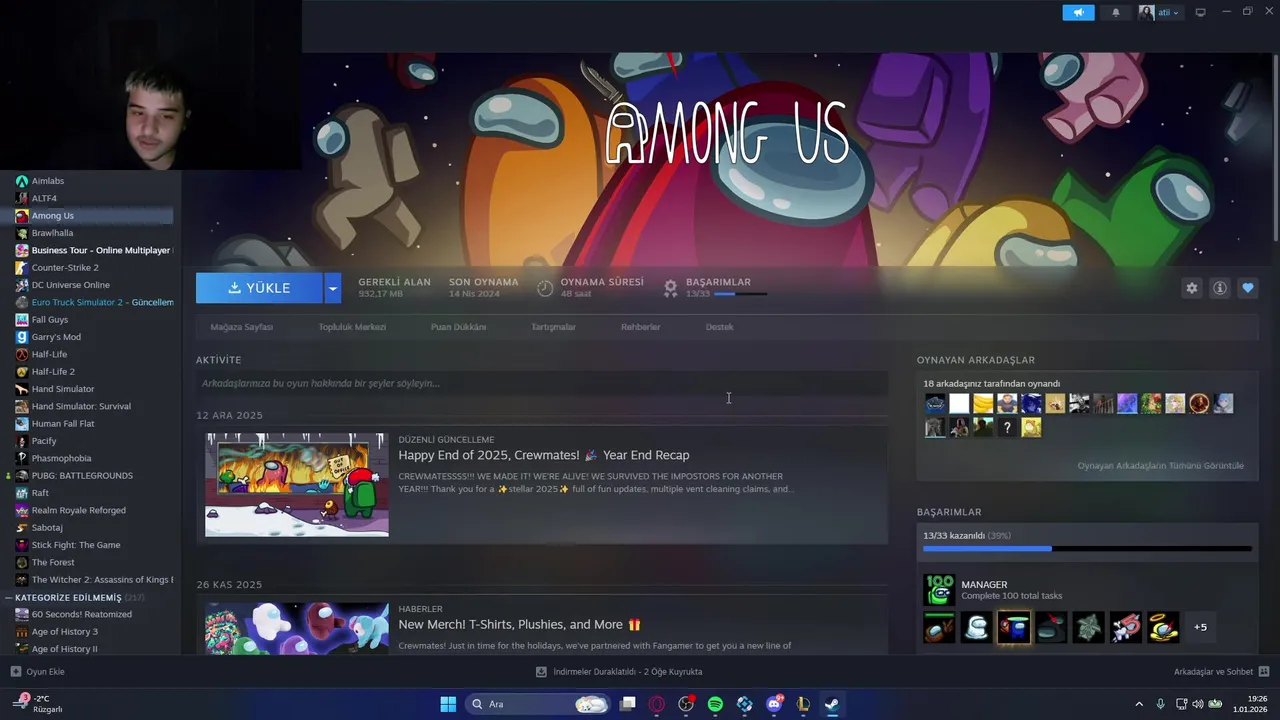Open Arkadaşlar ve Sohbet panel
Viewport: 1280px width, 720px height.
coord(1221,672)
